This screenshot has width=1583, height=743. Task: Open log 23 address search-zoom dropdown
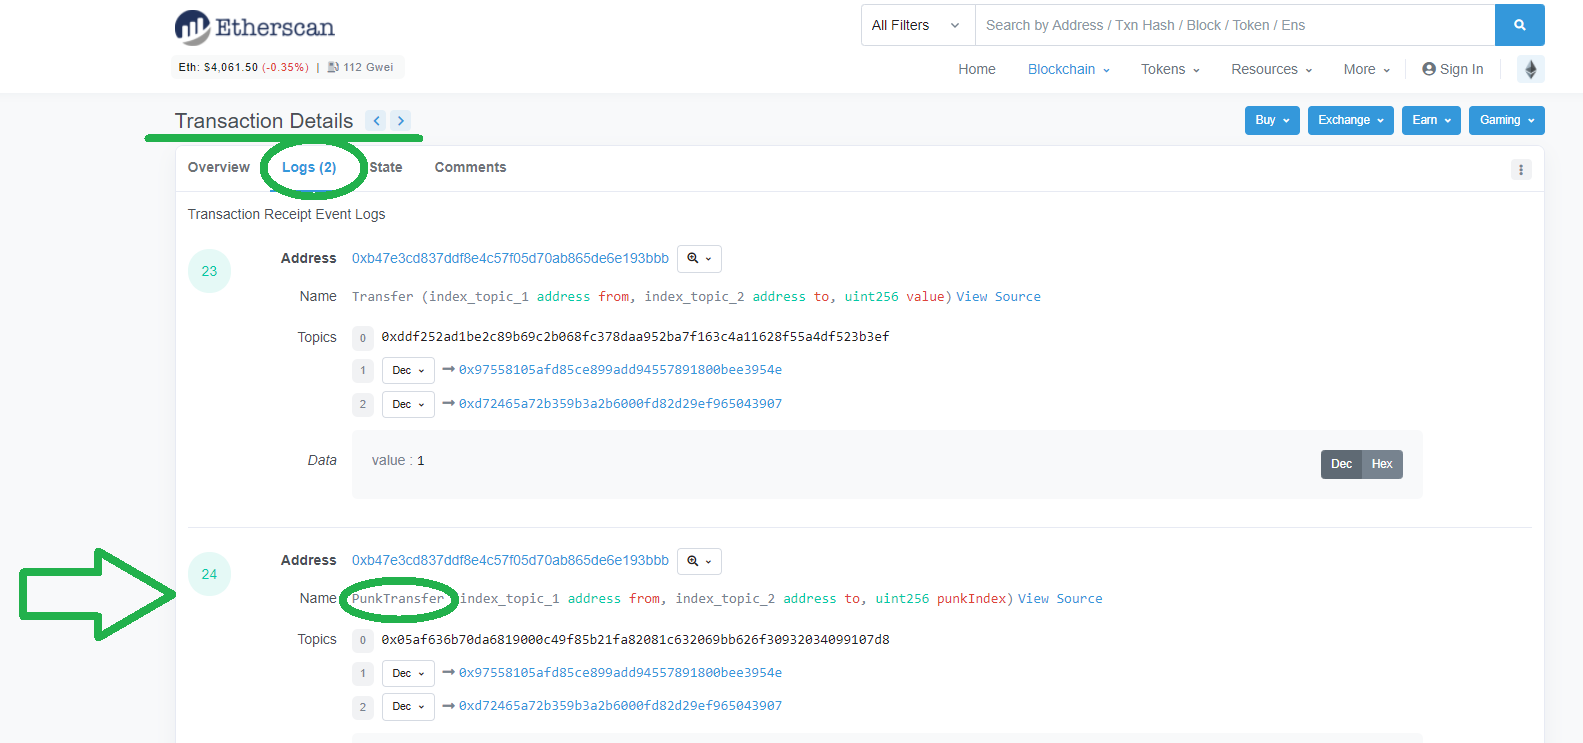[x=699, y=258]
